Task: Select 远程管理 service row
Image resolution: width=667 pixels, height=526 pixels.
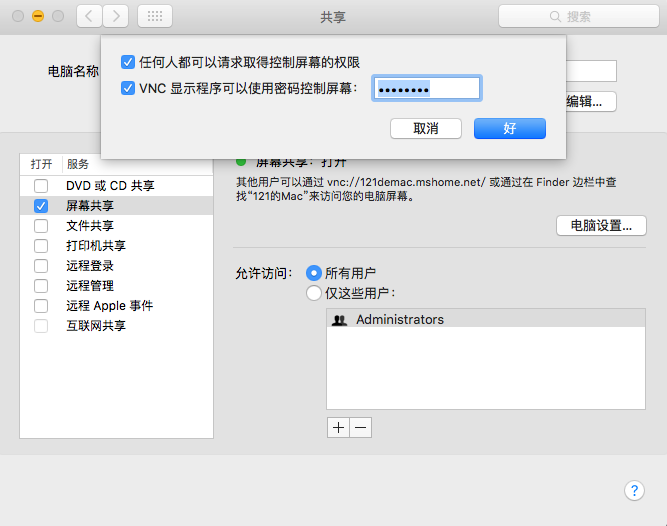Action: pos(116,286)
